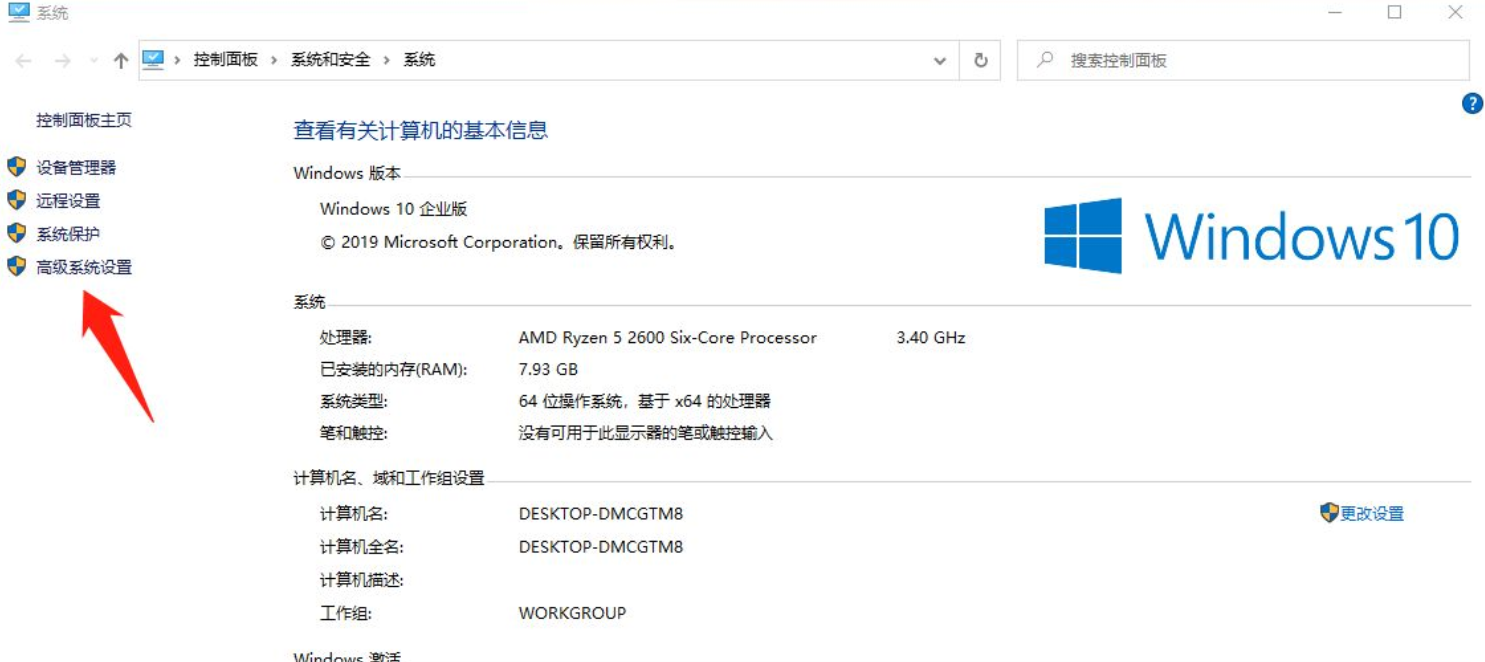Screen dimensions: 1485x662
Task: Click the 2019 Microsoft Corporation copyright text
Action: (x=500, y=242)
